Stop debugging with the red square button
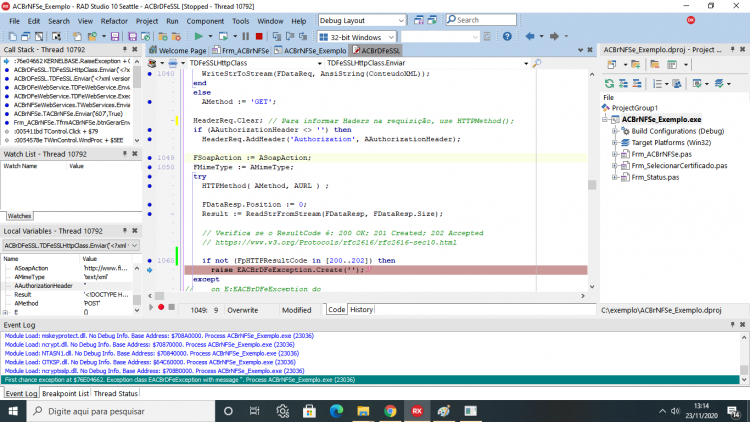 259,36
